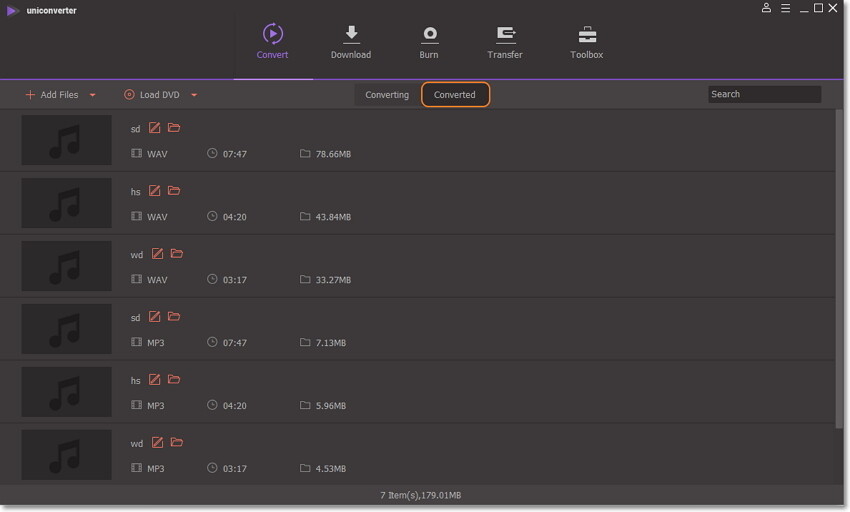Click the 5.96MB size text

click(331, 406)
